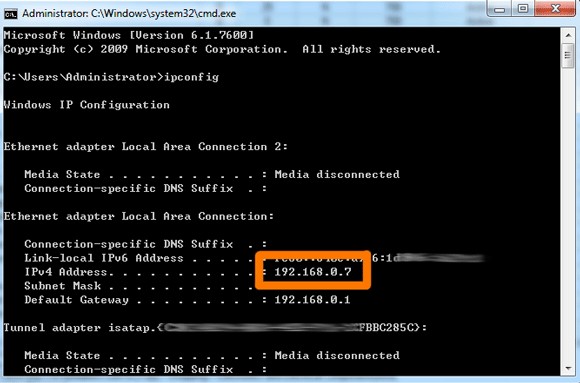The width and height of the screenshot is (580, 383).
Task: Click 'IPv4 Address' label text
Action: tap(66, 272)
